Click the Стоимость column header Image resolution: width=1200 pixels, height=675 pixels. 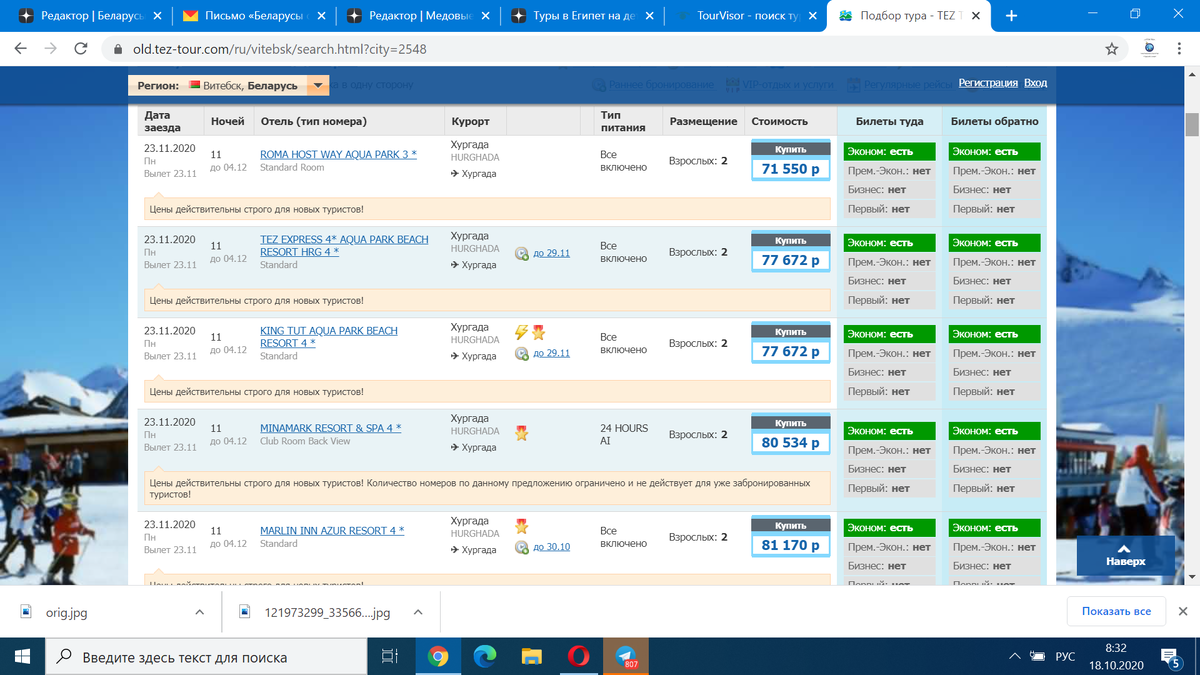[x=779, y=121]
